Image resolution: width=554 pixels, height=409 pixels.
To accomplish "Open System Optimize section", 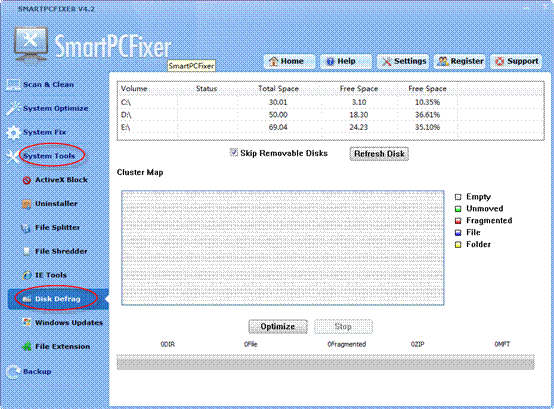I will (55, 108).
